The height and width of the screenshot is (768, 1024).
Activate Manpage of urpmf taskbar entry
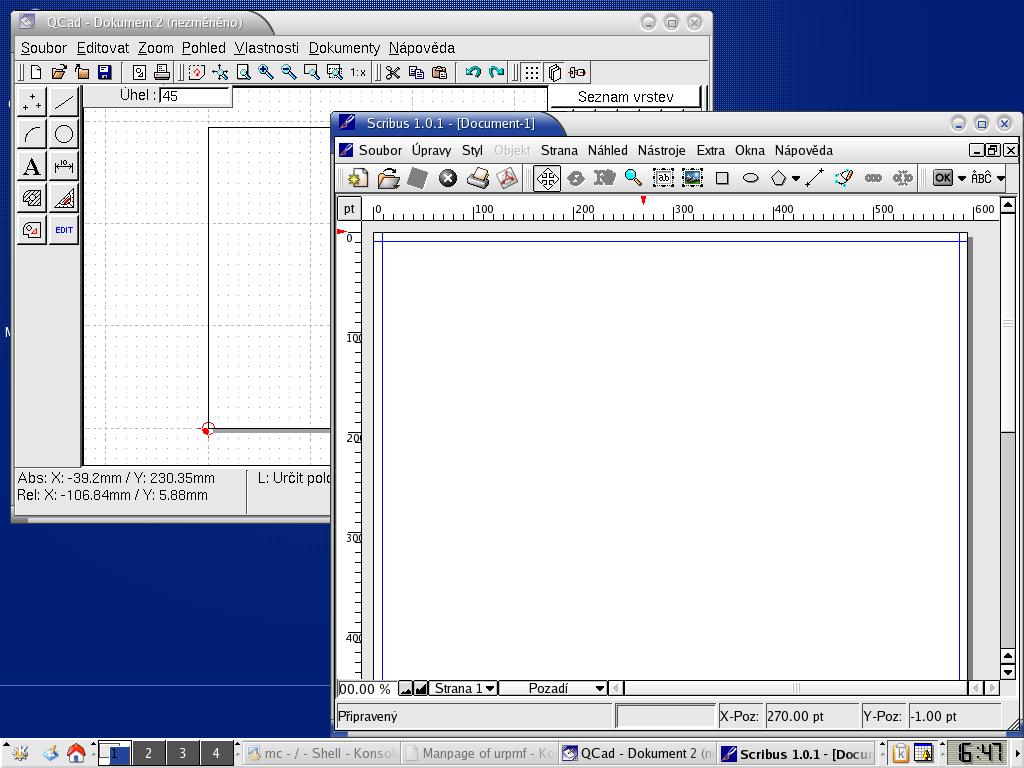[x=479, y=754]
